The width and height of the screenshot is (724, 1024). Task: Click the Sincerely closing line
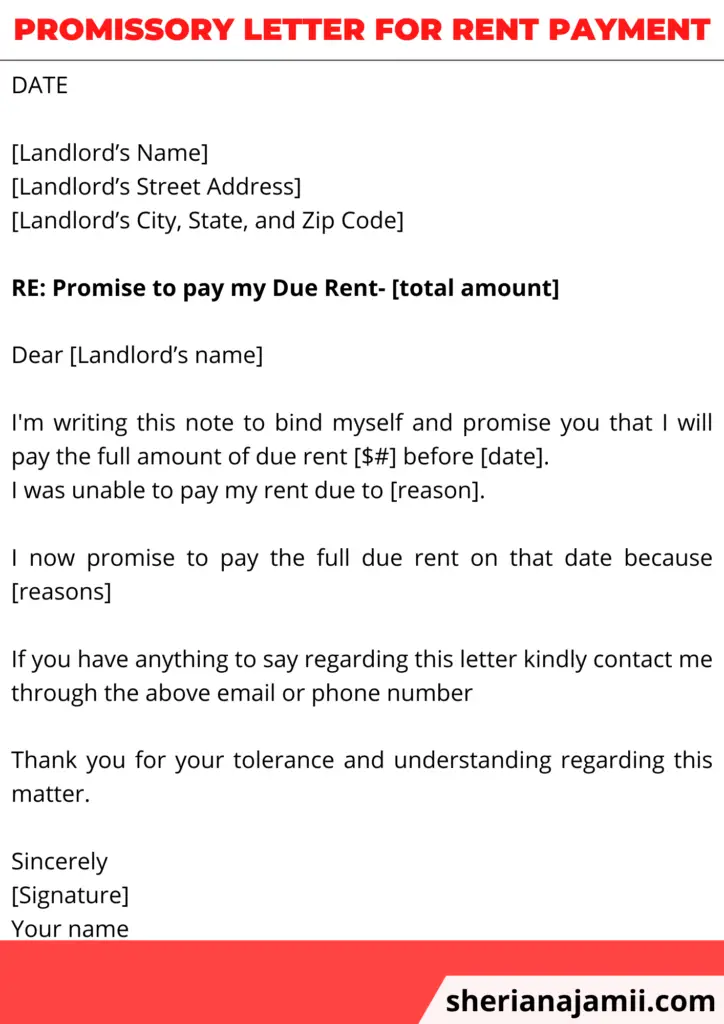[x=59, y=861]
